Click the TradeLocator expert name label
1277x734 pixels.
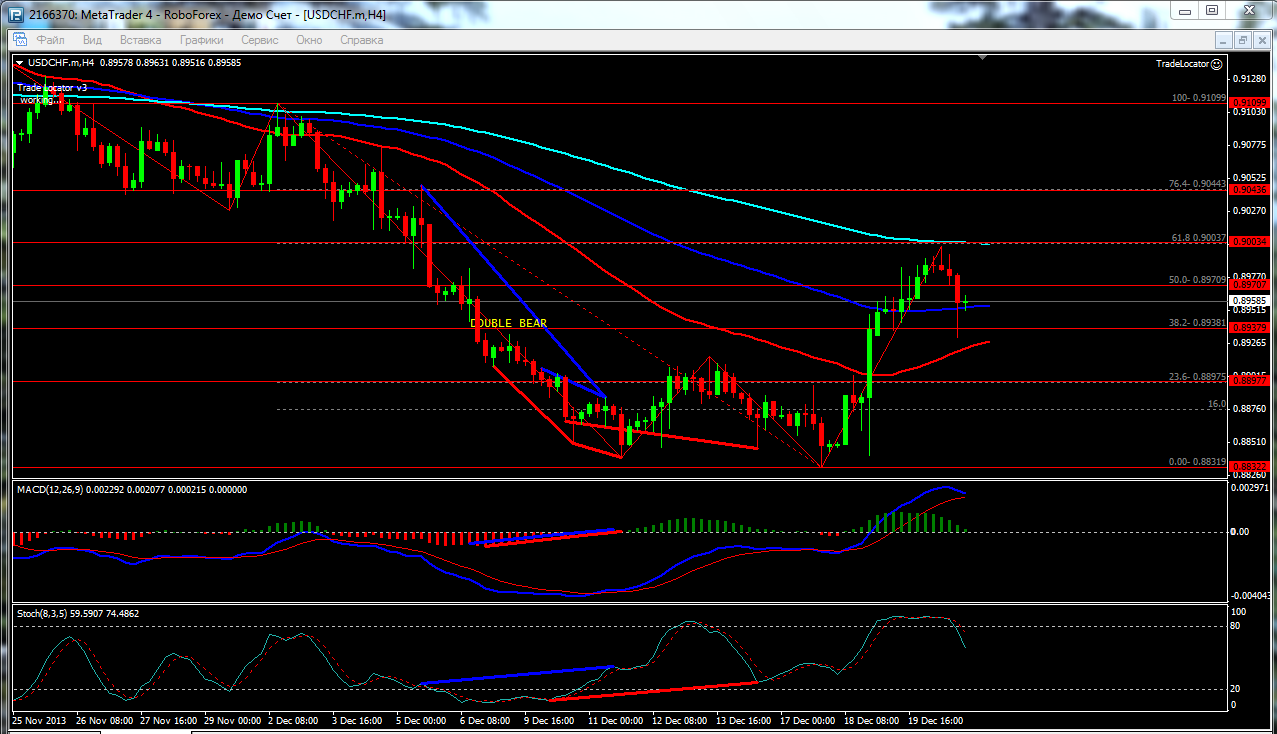(x=1182, y=63)
